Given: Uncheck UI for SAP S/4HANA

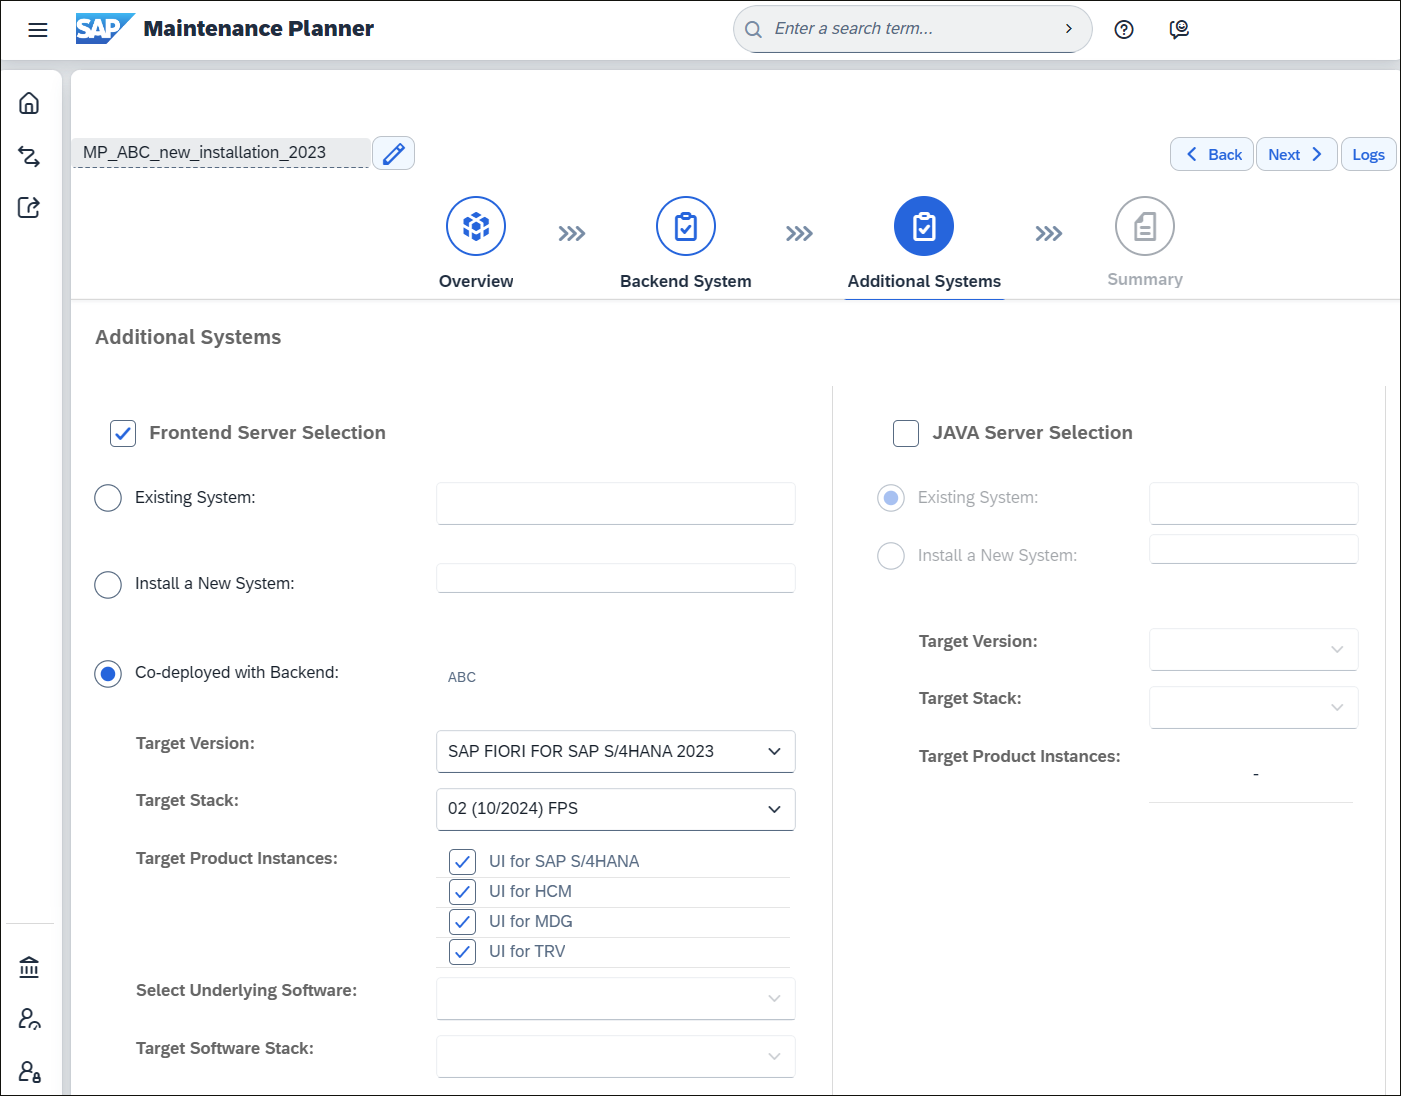Looking at the screenshot, I should click(x=462, y=861).
